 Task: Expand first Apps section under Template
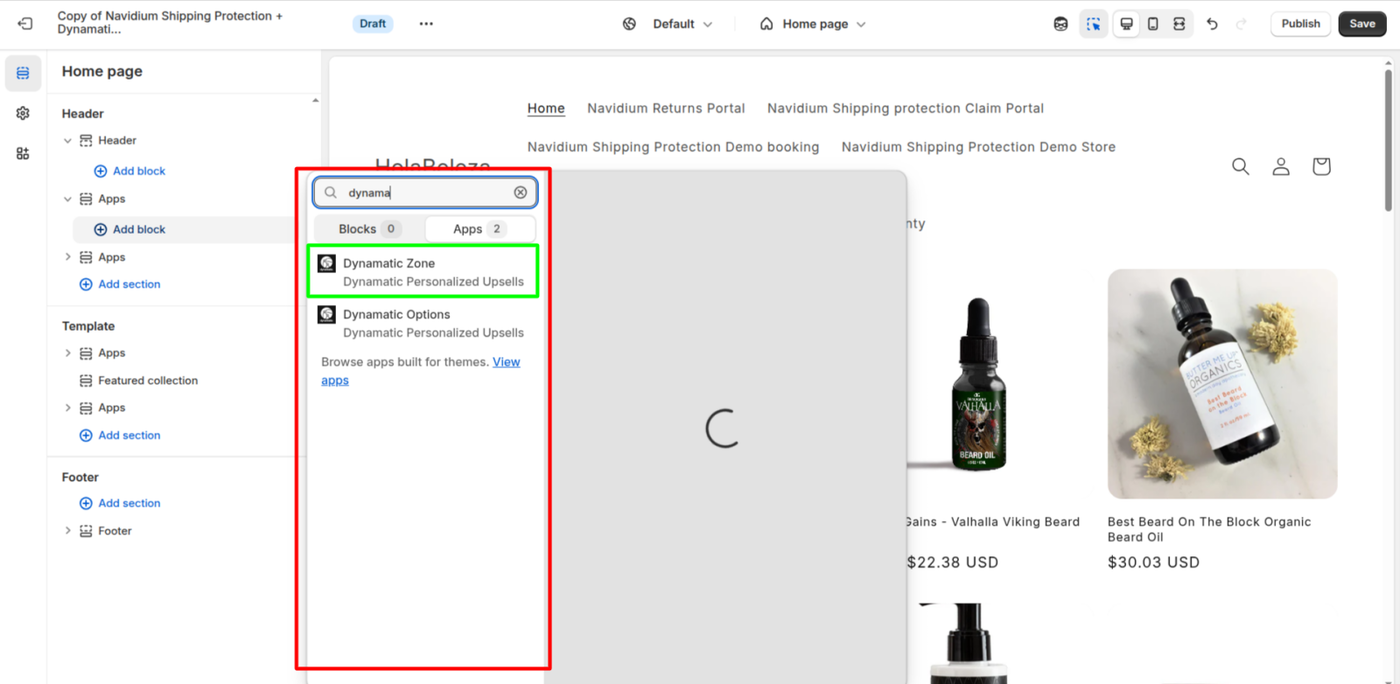click(68, 353)
